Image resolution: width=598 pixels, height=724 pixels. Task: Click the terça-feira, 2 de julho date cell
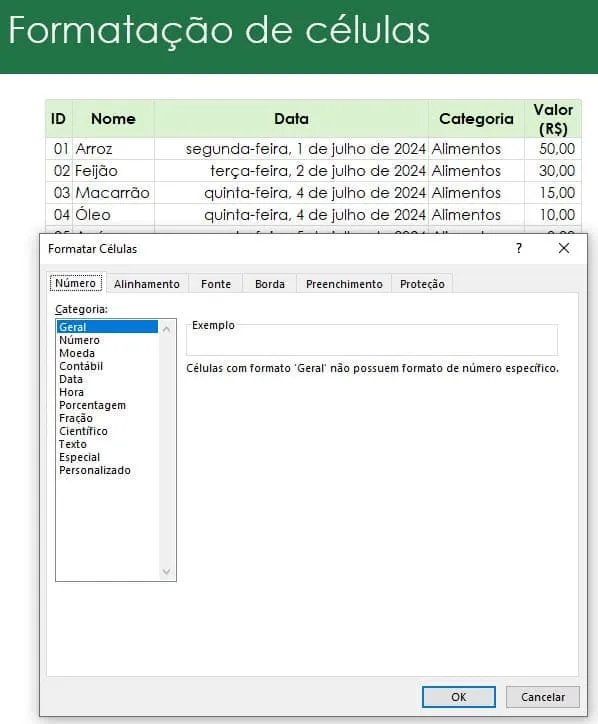(x=291, y=171)
